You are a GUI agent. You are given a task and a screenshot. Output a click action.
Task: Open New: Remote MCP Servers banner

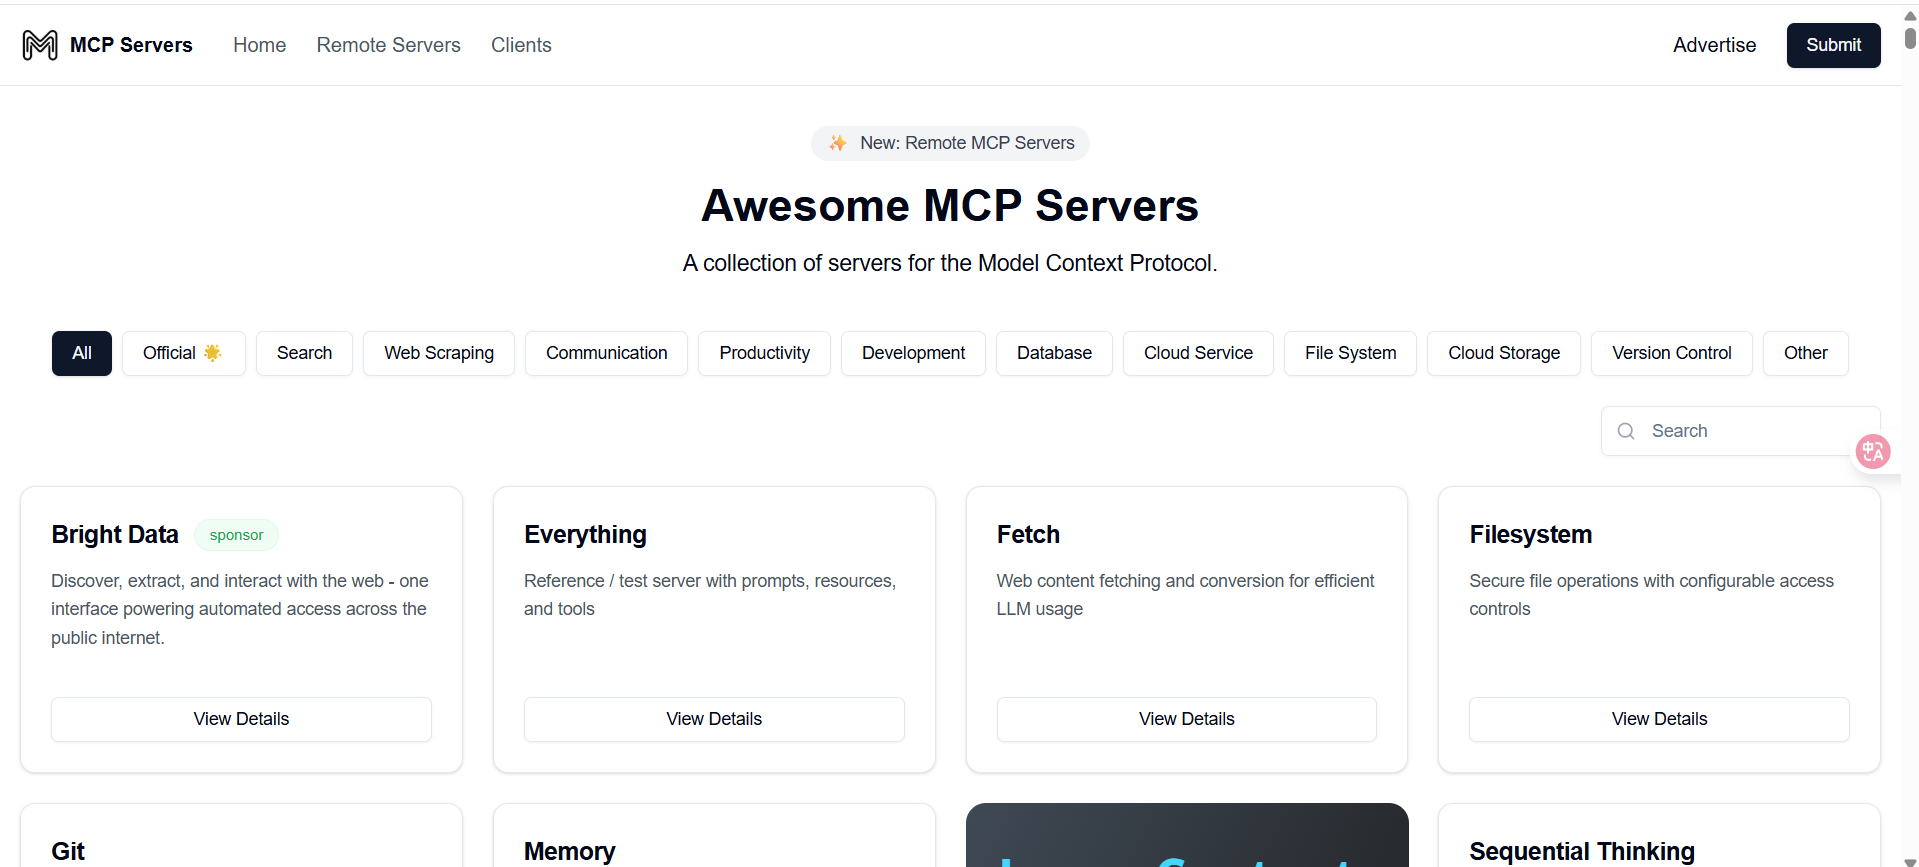[950, 143]
